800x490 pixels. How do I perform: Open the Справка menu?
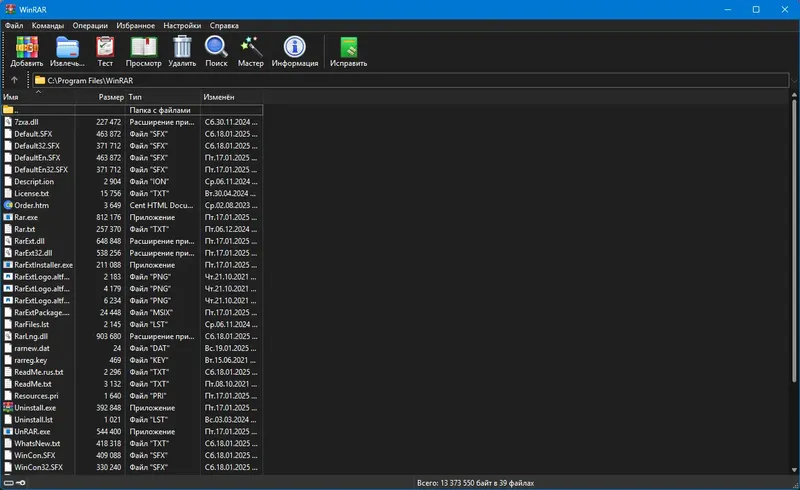(x=224, y=26)
